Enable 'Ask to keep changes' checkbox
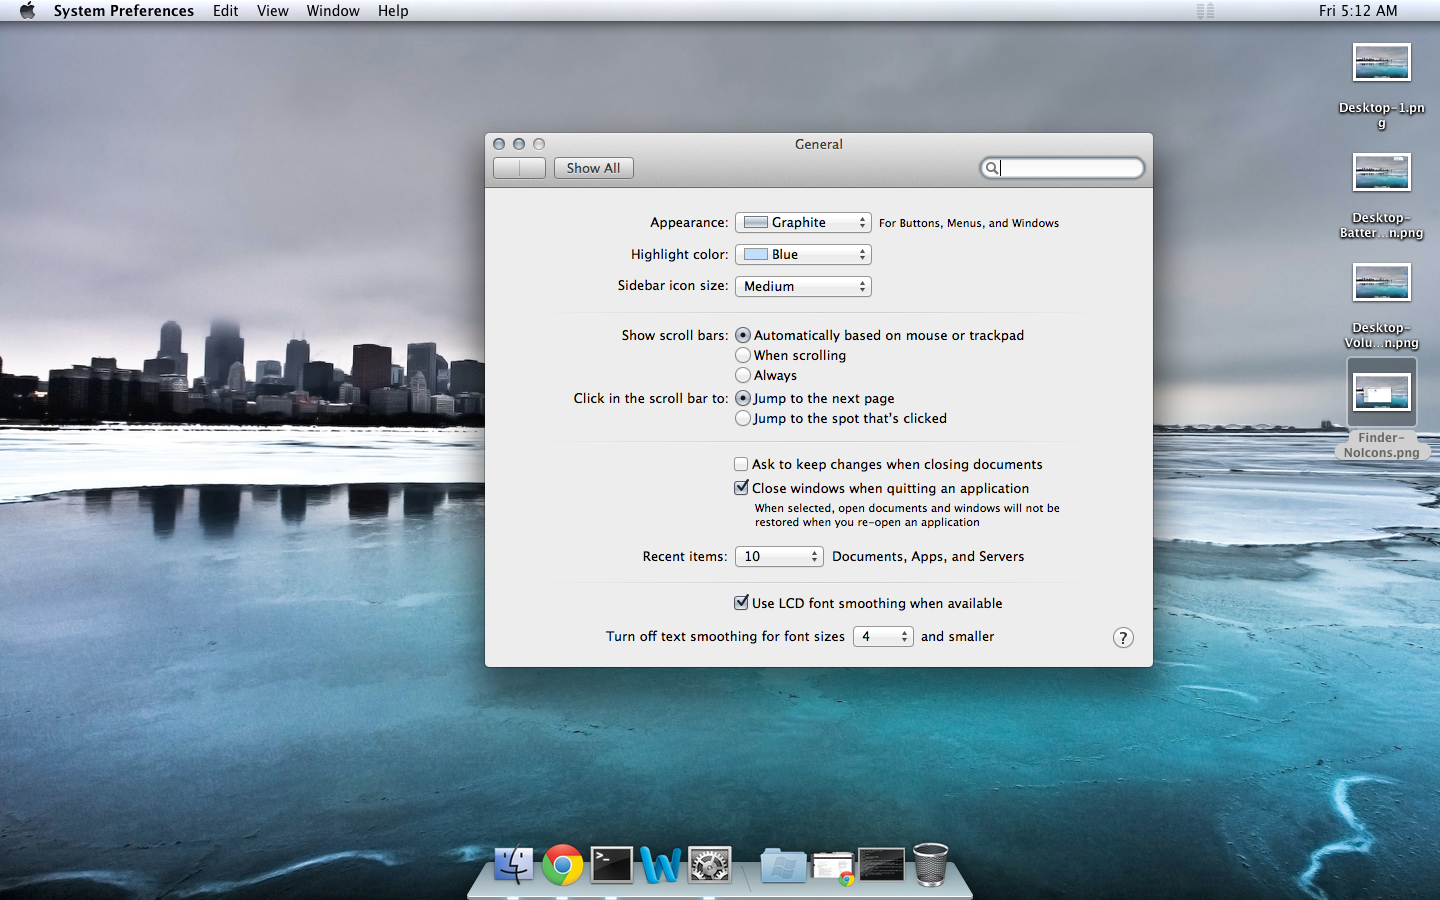1440x900 pixels. tap(741, 464)
